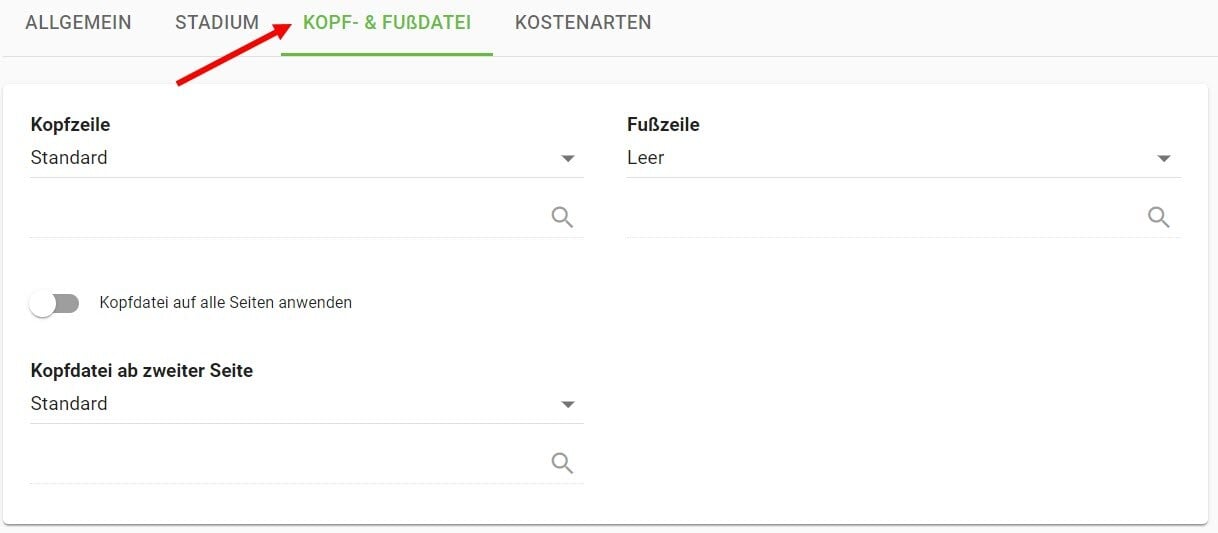Open dropdown arrow for Kopfdatei ab zweiter Seite
This screenshot has height=533, width=1218.
pos(568,404)
